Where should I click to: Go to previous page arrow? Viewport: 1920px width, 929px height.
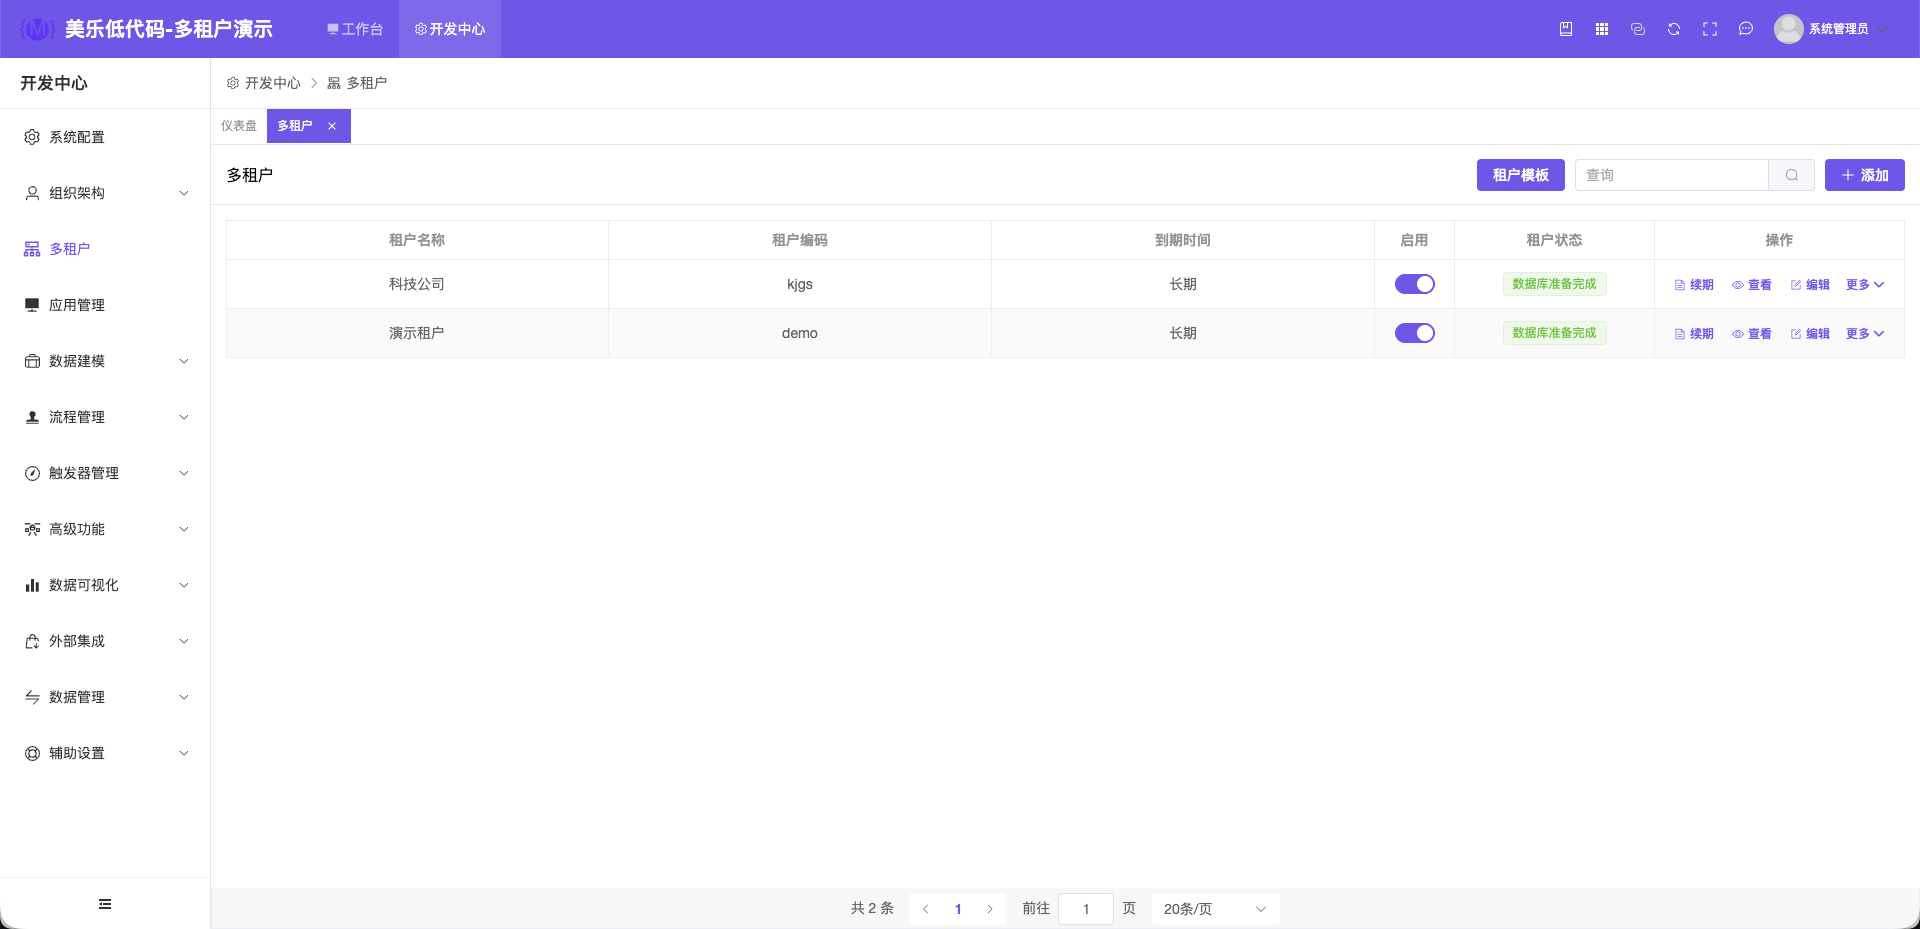(926, 909)
